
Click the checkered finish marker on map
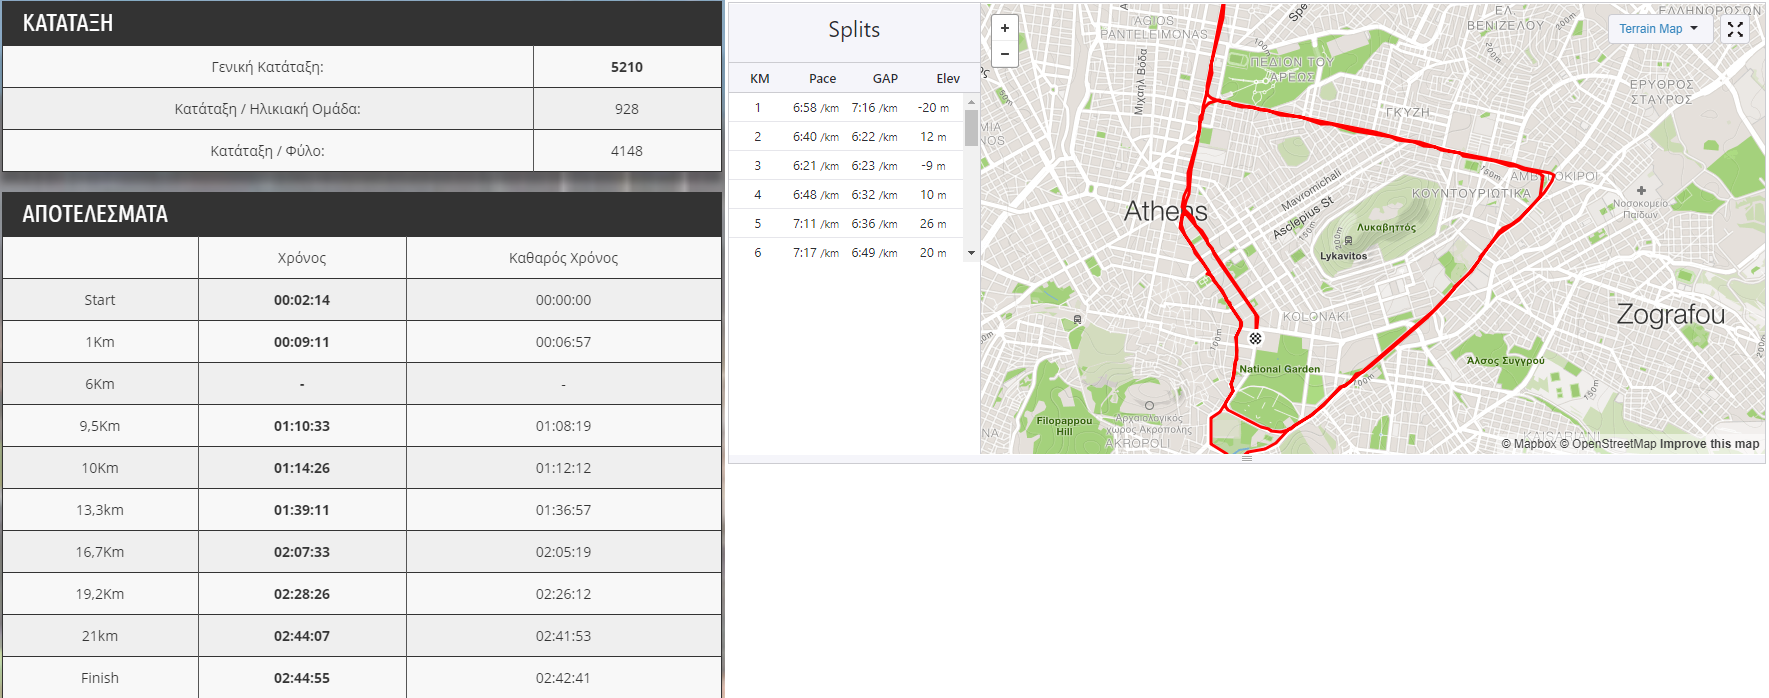[x=1255, y=338]
